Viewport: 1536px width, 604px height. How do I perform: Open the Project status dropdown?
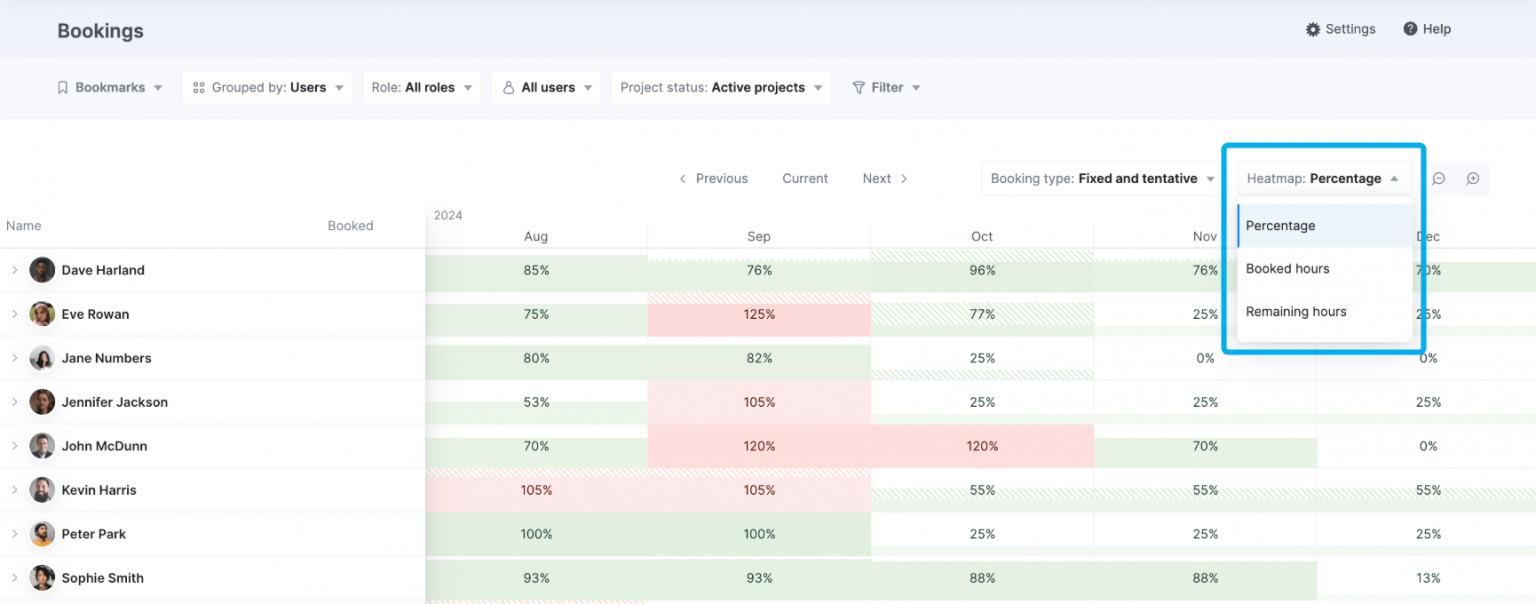coord(721,88)
